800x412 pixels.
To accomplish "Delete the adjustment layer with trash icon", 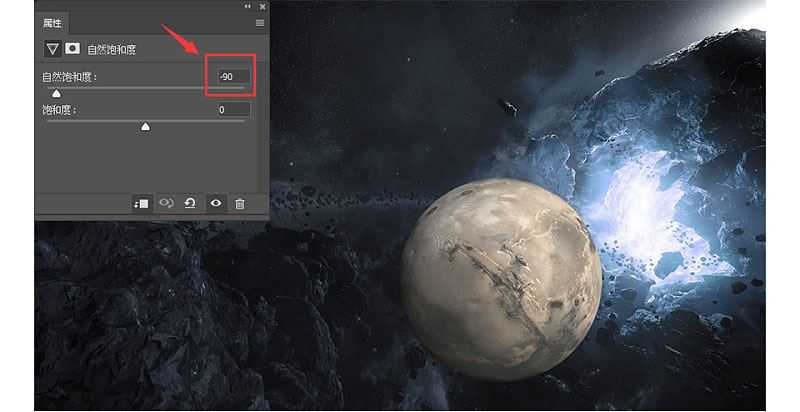I will (x=240, y=203).
